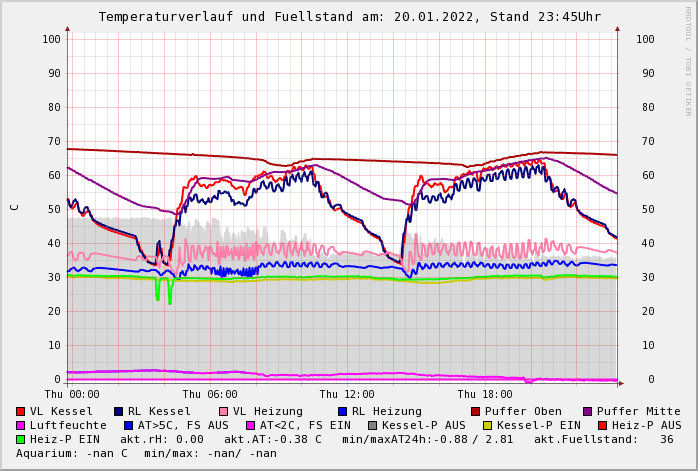
Task: Click the green Heiz-P EIN legend swatch
Action: [x=21, y=439]
